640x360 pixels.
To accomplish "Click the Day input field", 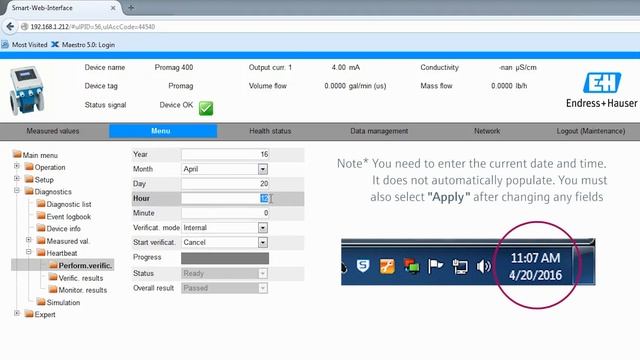I will pyautogui.click(x=225, y=184).
